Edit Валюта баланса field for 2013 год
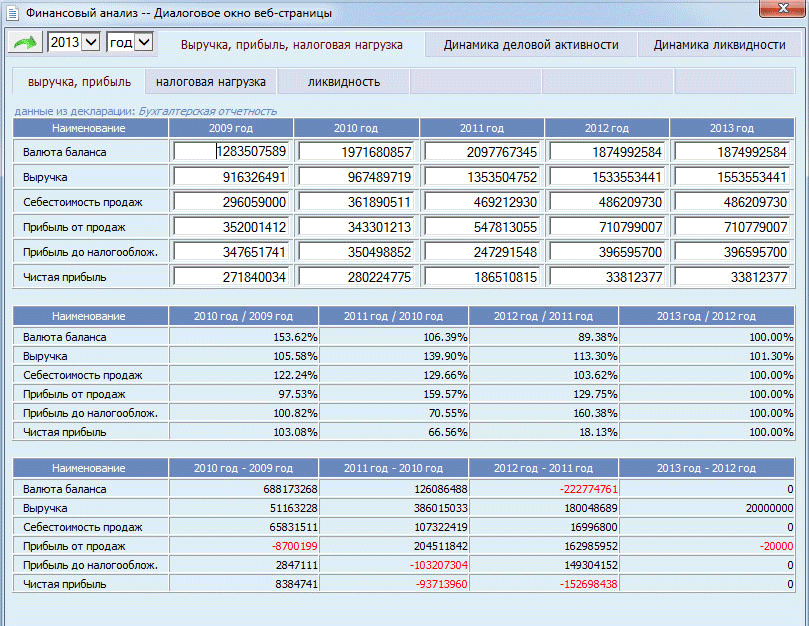 732,152
